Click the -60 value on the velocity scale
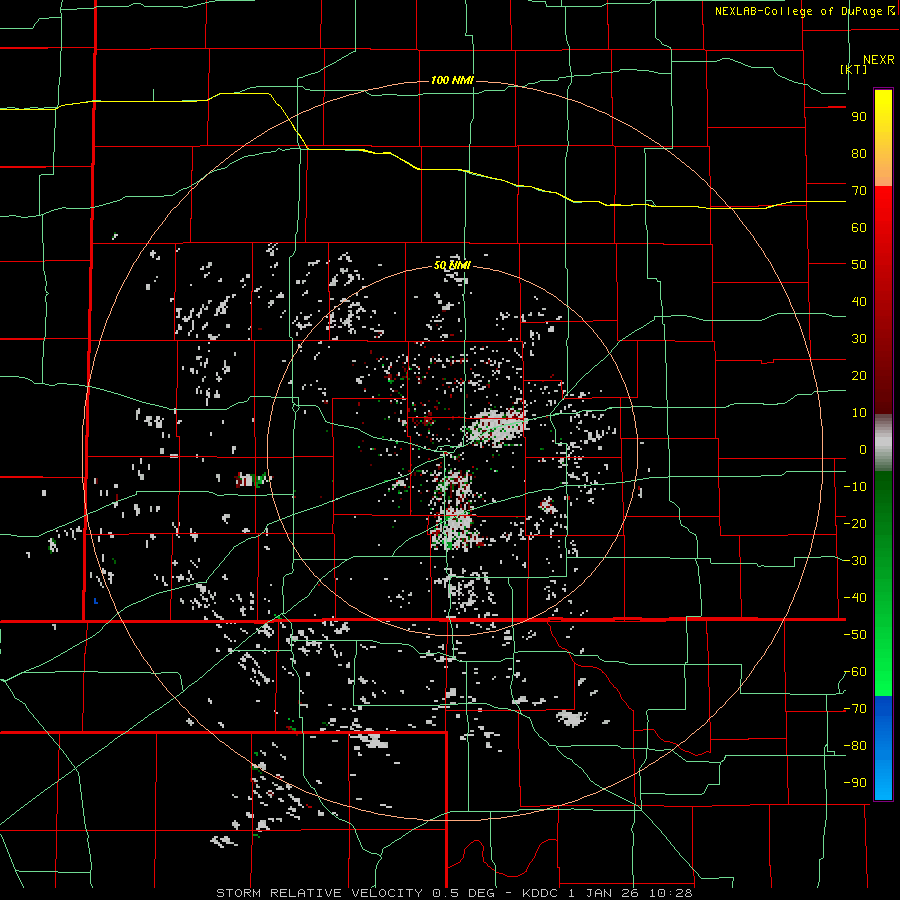 (855, 672)
